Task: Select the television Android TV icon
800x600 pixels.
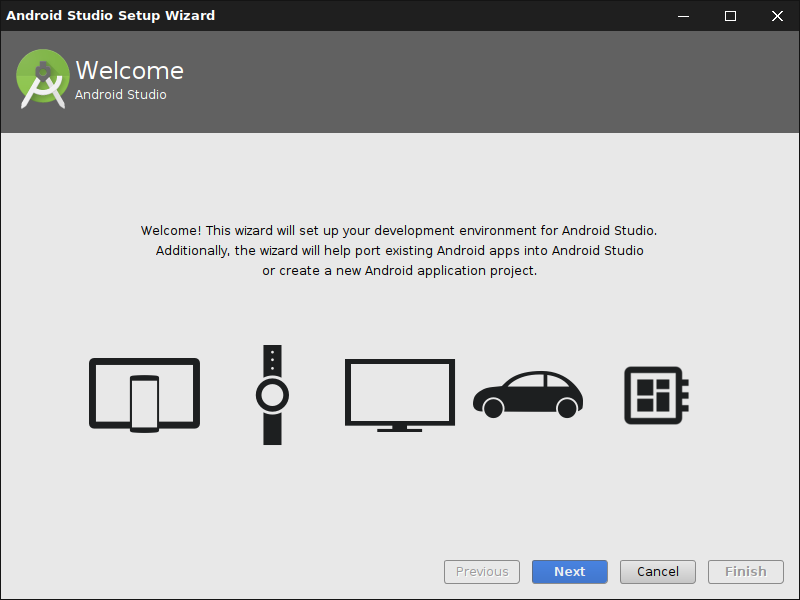Action: 399,394
